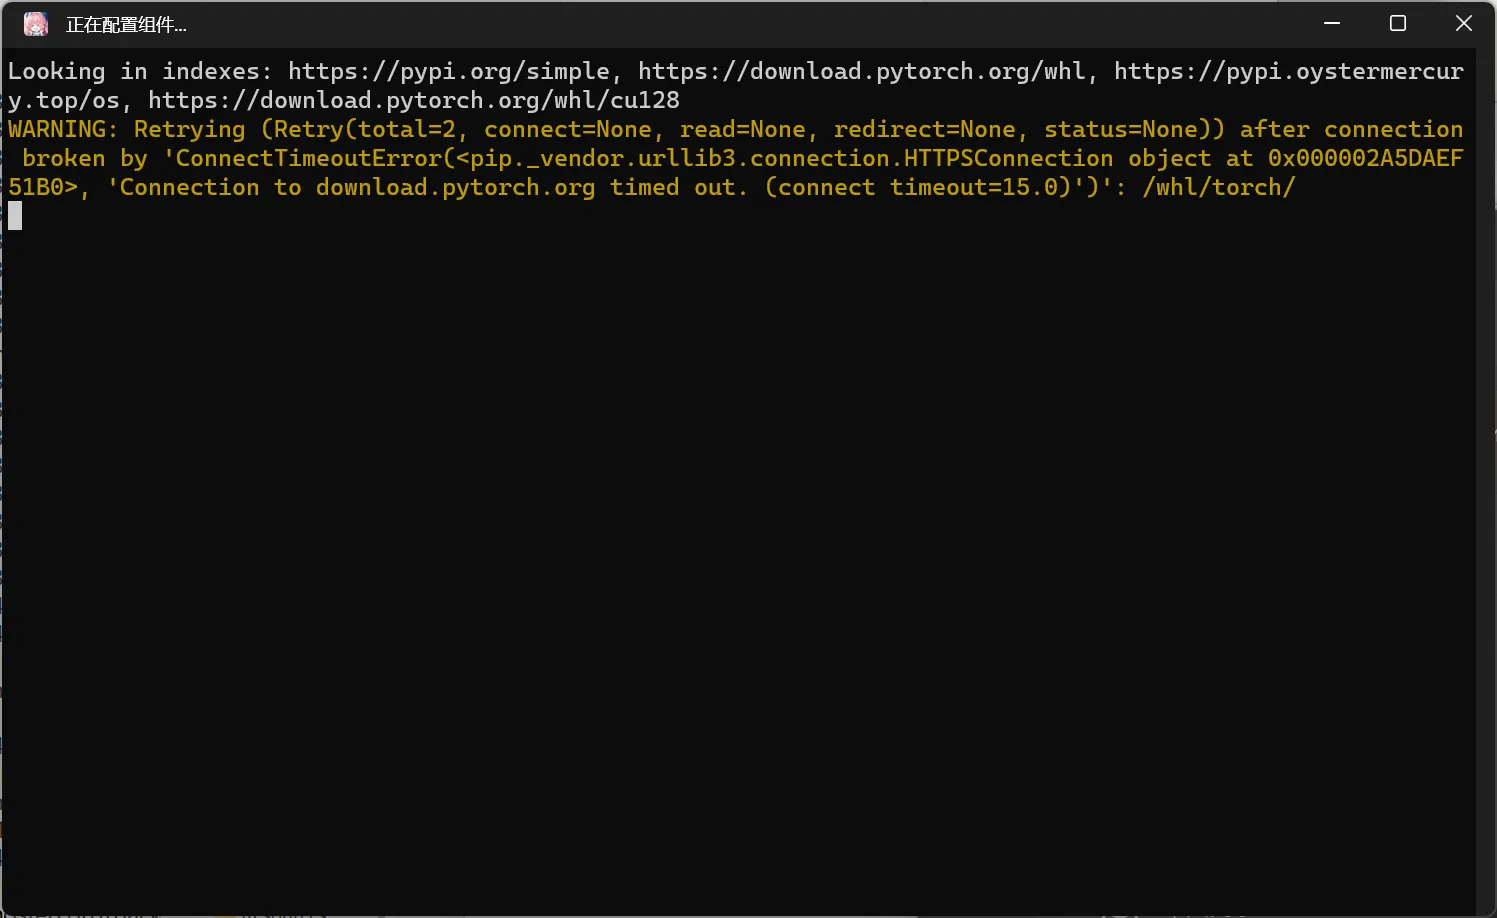Screen dimensions: 1497x918
Task: Select the ConnectTimeoutError word
Action: click(x=309, y=158)
